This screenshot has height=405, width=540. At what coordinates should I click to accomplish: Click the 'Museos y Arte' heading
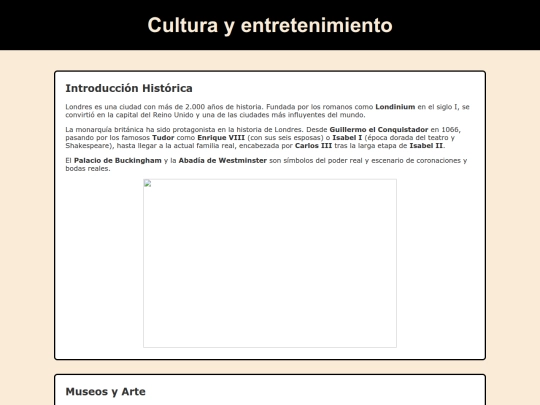(105, 392)
